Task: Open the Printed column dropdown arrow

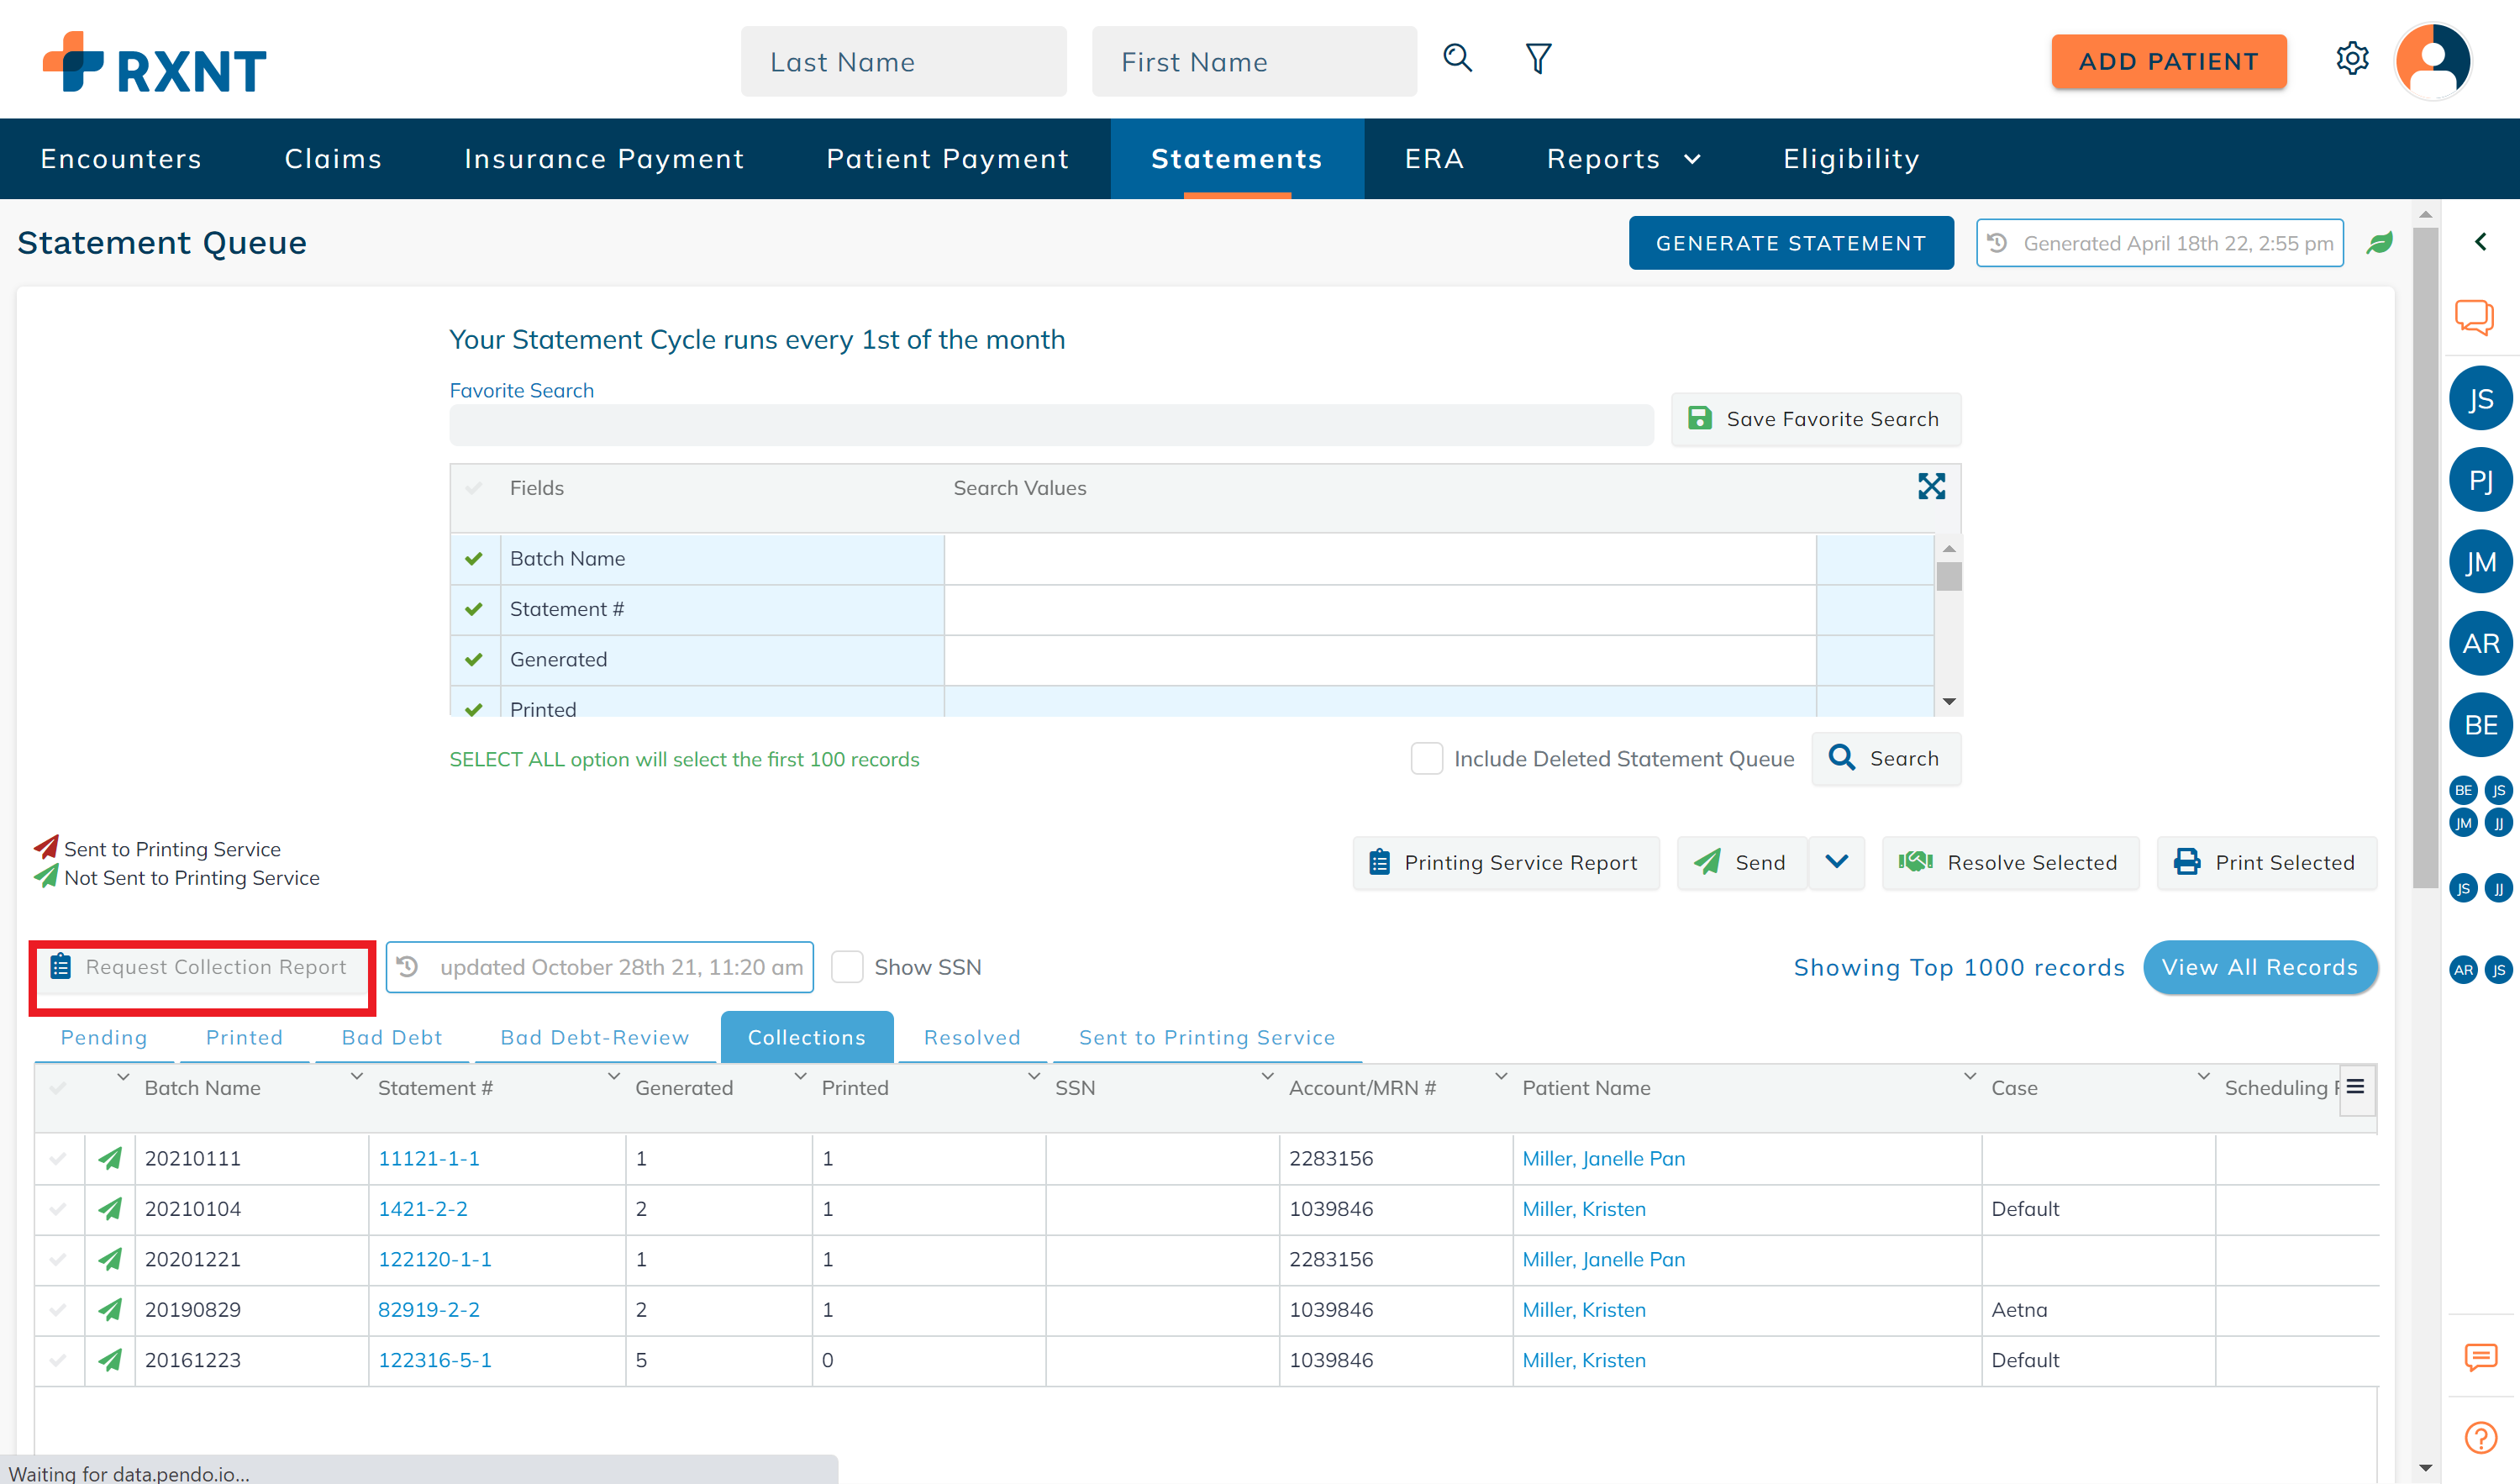Action: (x=1033, y=1076)
